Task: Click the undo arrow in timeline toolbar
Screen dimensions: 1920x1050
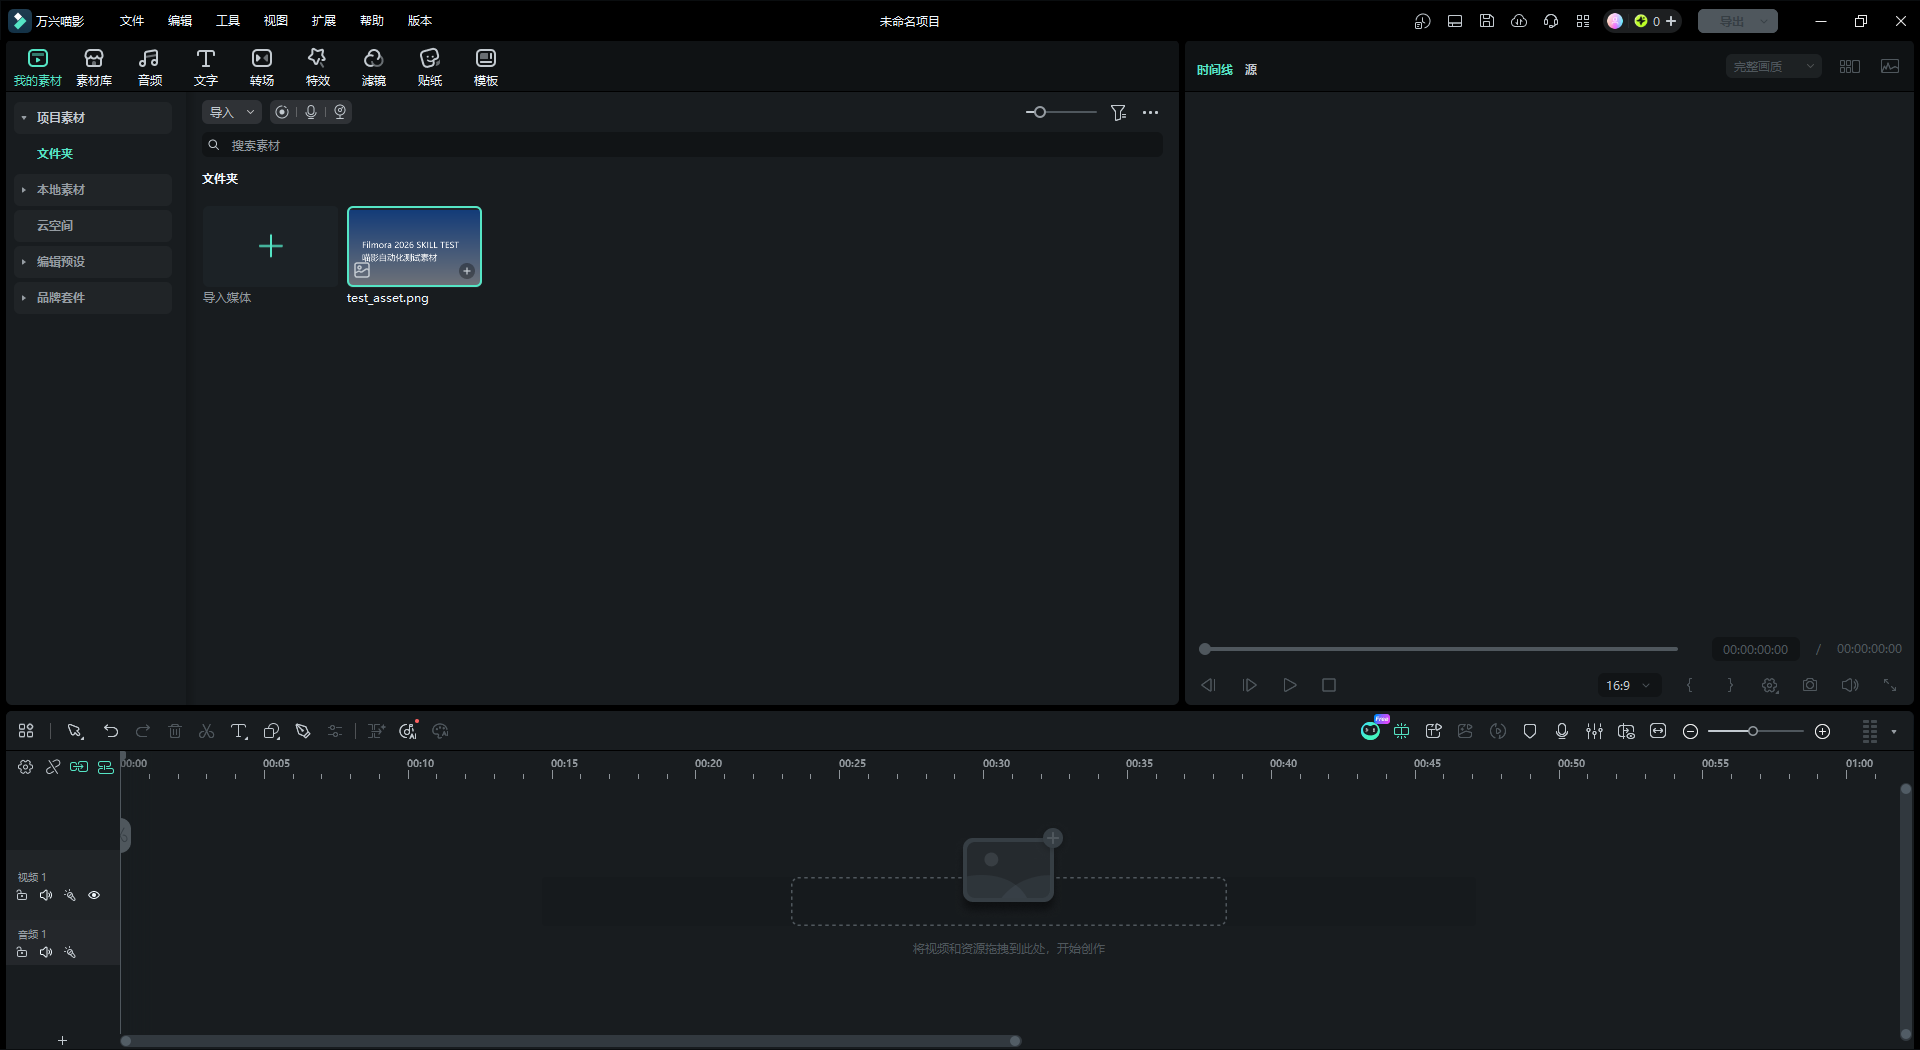Action: pos(111,732)
